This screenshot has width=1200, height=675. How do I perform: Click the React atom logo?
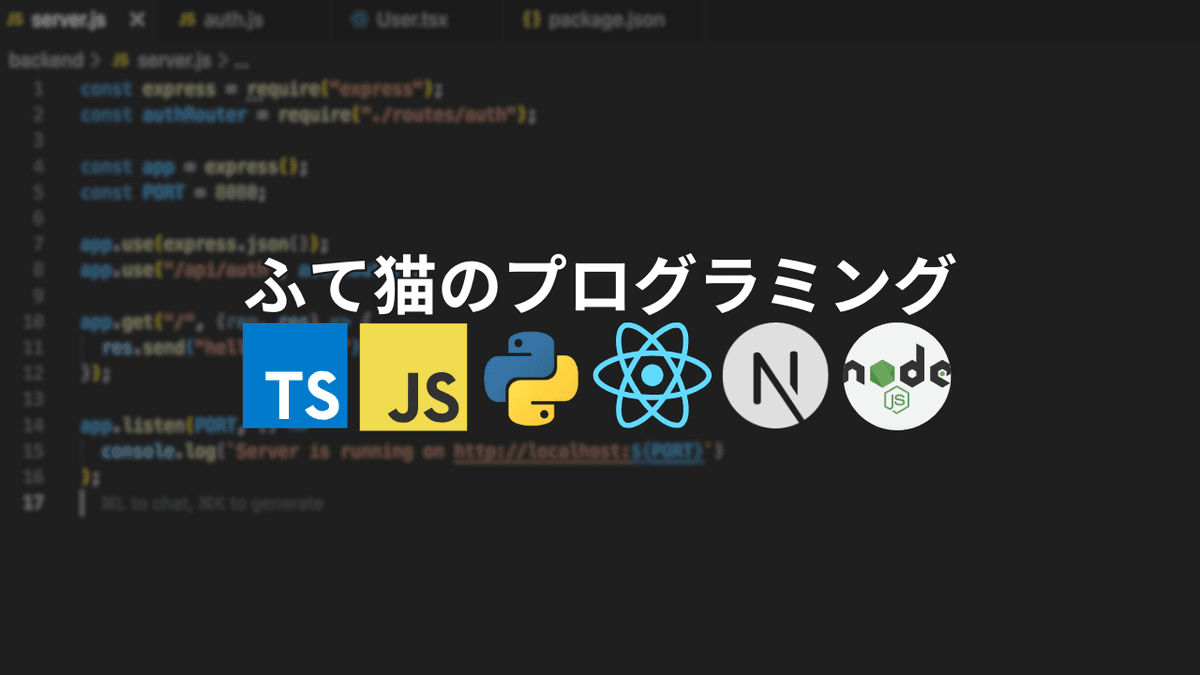(652, 375)
